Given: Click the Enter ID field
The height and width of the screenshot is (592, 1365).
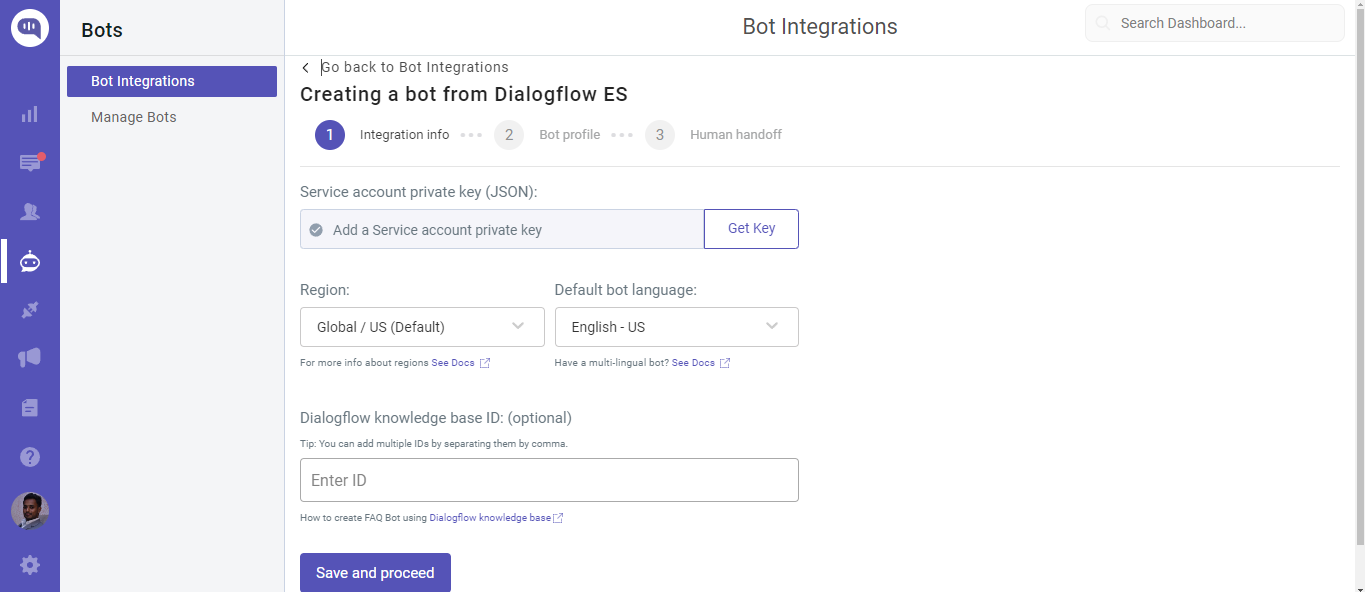Looking at the screenshot, I should pyautogui.click(x=549, y=480).
